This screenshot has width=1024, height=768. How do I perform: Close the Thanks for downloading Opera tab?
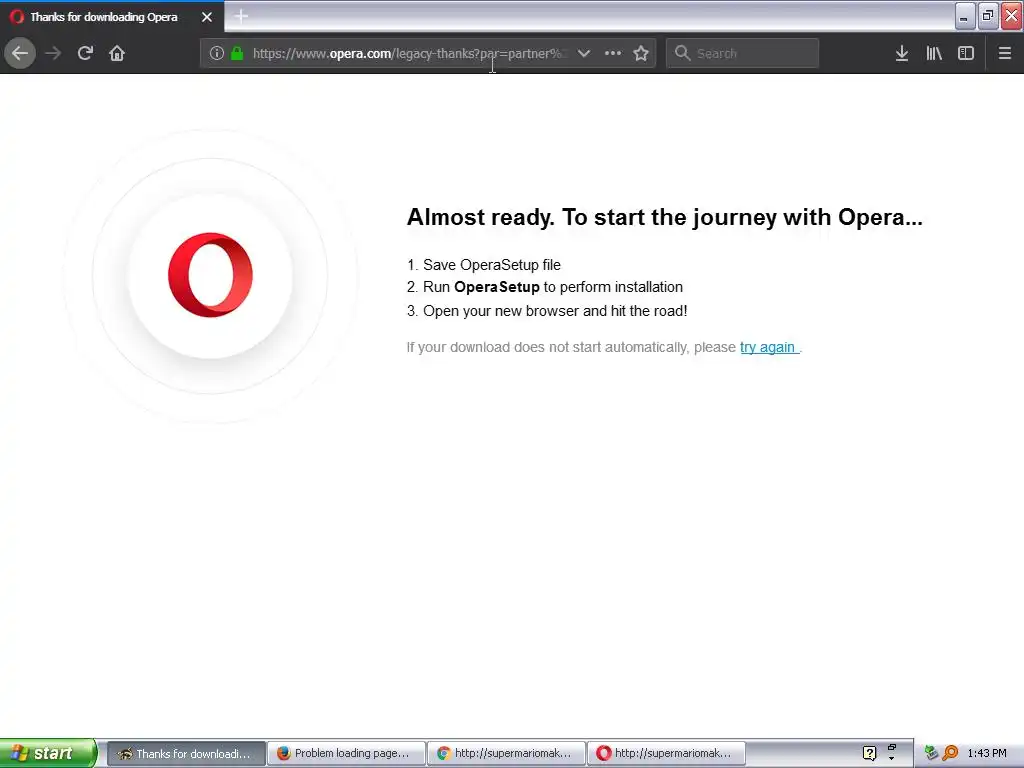pos(207,17)
